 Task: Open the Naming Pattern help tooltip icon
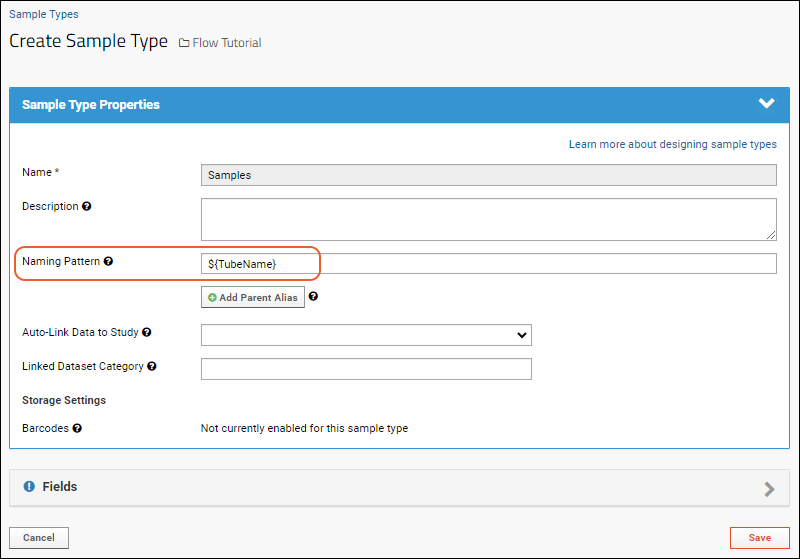coord(108,261)
